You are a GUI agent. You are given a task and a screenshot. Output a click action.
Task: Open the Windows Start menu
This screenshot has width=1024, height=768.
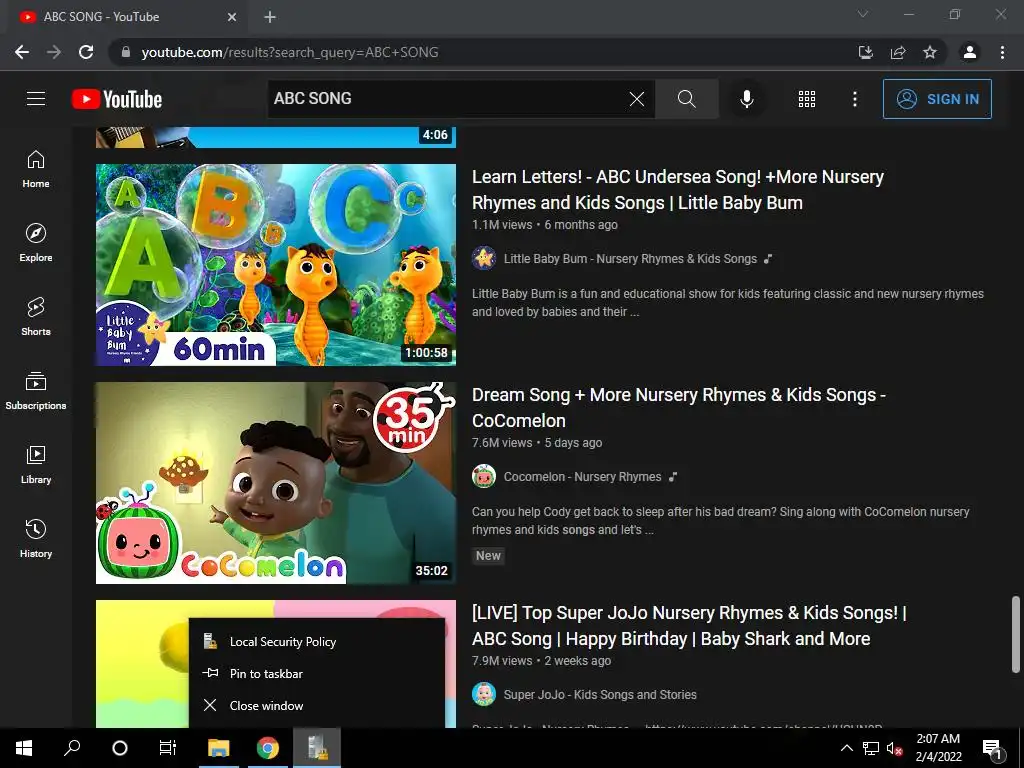tap(24, 748)
